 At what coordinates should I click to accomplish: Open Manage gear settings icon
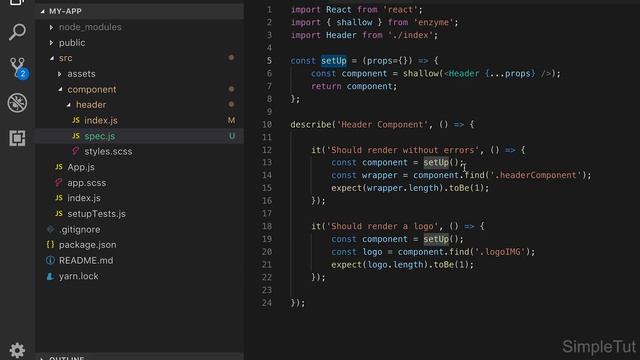pos(17,350)
